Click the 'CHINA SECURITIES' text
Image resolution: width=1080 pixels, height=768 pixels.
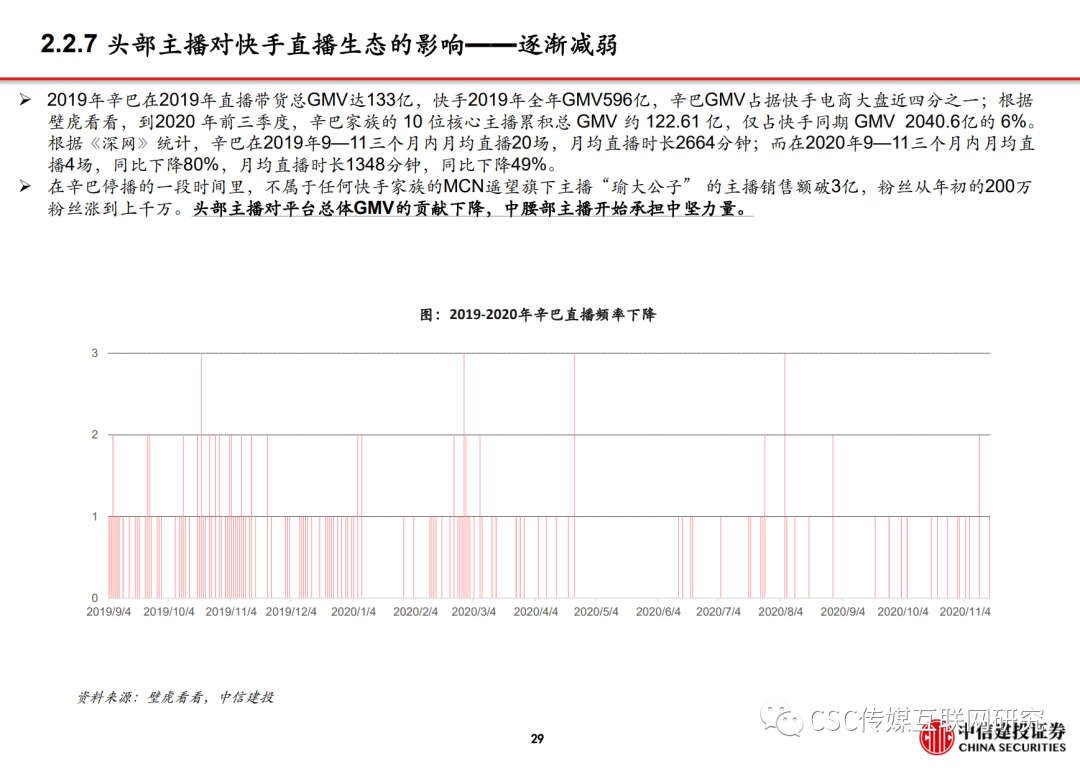click(x=1012, y=748)
